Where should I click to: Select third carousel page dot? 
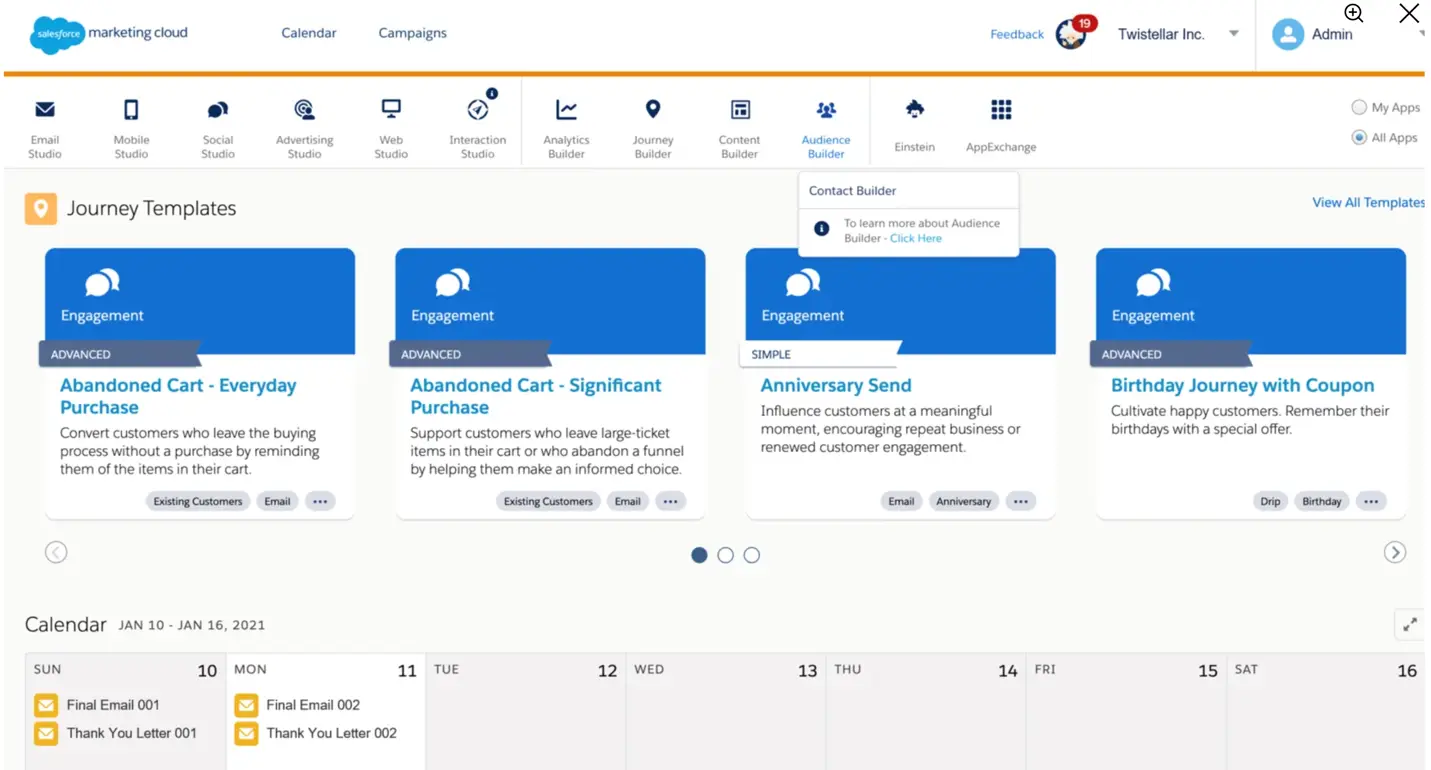(752, 555)
